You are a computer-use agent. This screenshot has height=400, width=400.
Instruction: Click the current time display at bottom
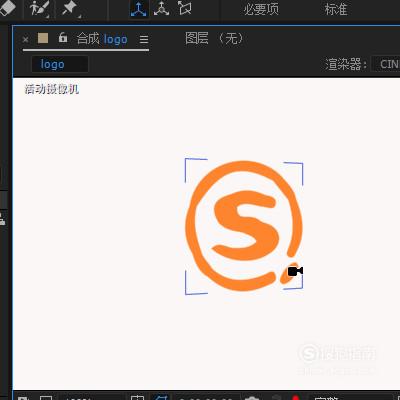[205, 398]
